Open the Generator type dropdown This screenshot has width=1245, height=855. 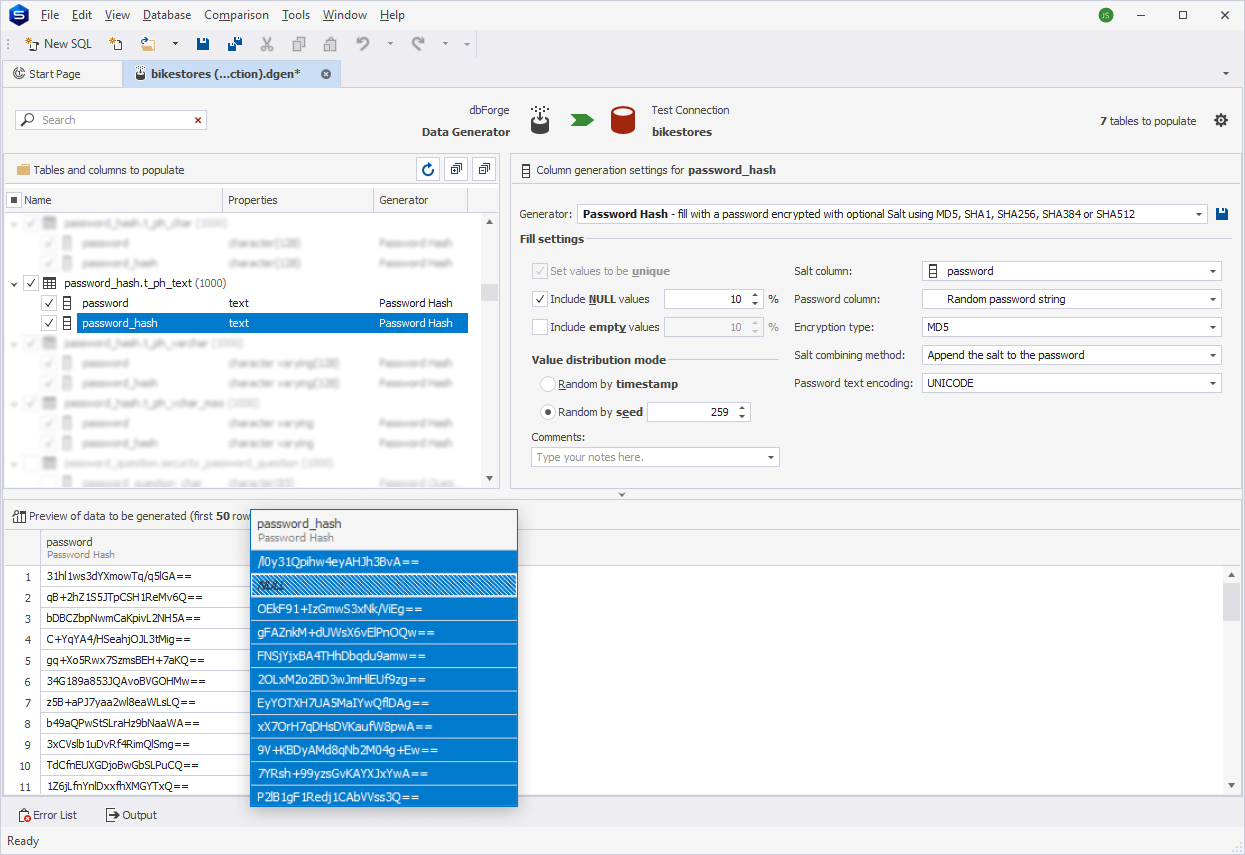tap(1200, 214)
